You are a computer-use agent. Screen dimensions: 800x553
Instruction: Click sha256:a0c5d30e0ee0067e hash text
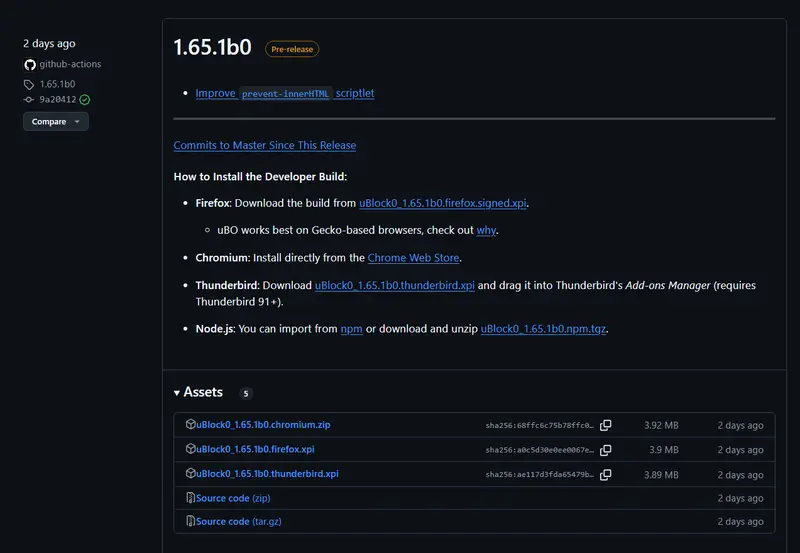[x=540, y=450]
